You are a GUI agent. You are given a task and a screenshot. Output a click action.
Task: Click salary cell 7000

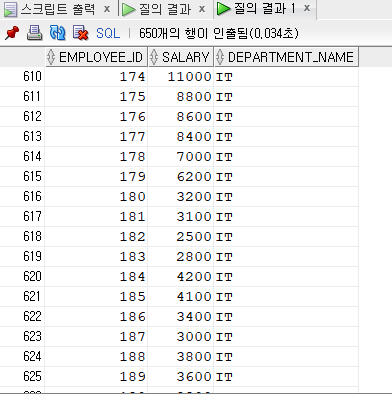click(181, 157)
